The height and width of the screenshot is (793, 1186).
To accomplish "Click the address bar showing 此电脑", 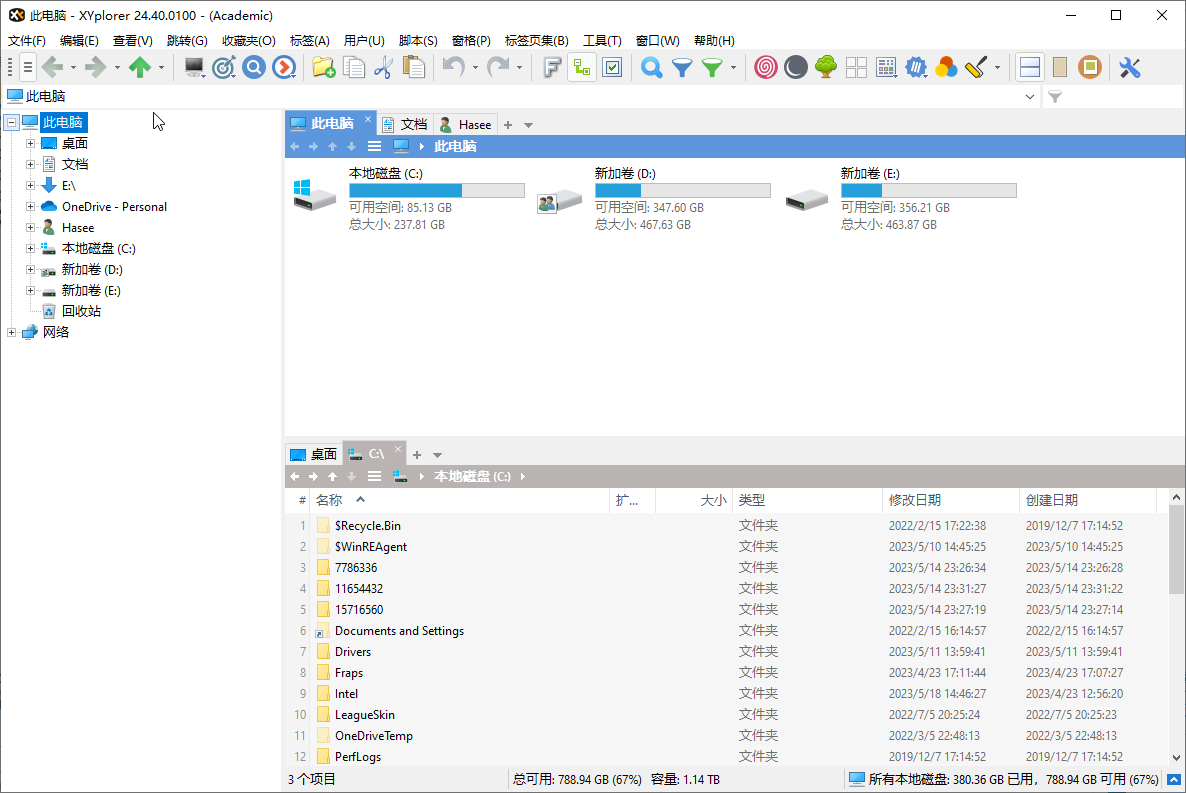I will click(x=519, y=96).
